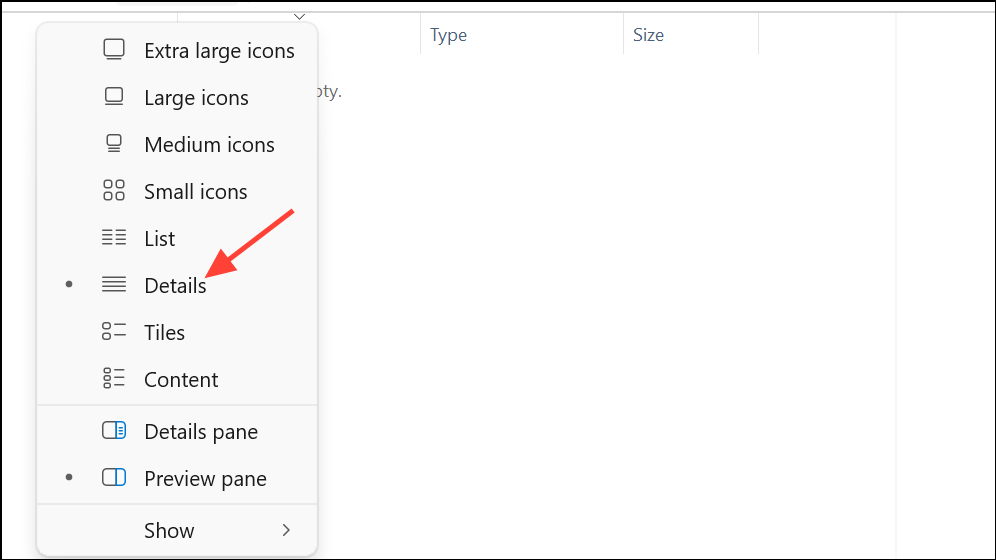Select the List view icon
The width and height of the screenshot is (996, 560).
point(114,238)
